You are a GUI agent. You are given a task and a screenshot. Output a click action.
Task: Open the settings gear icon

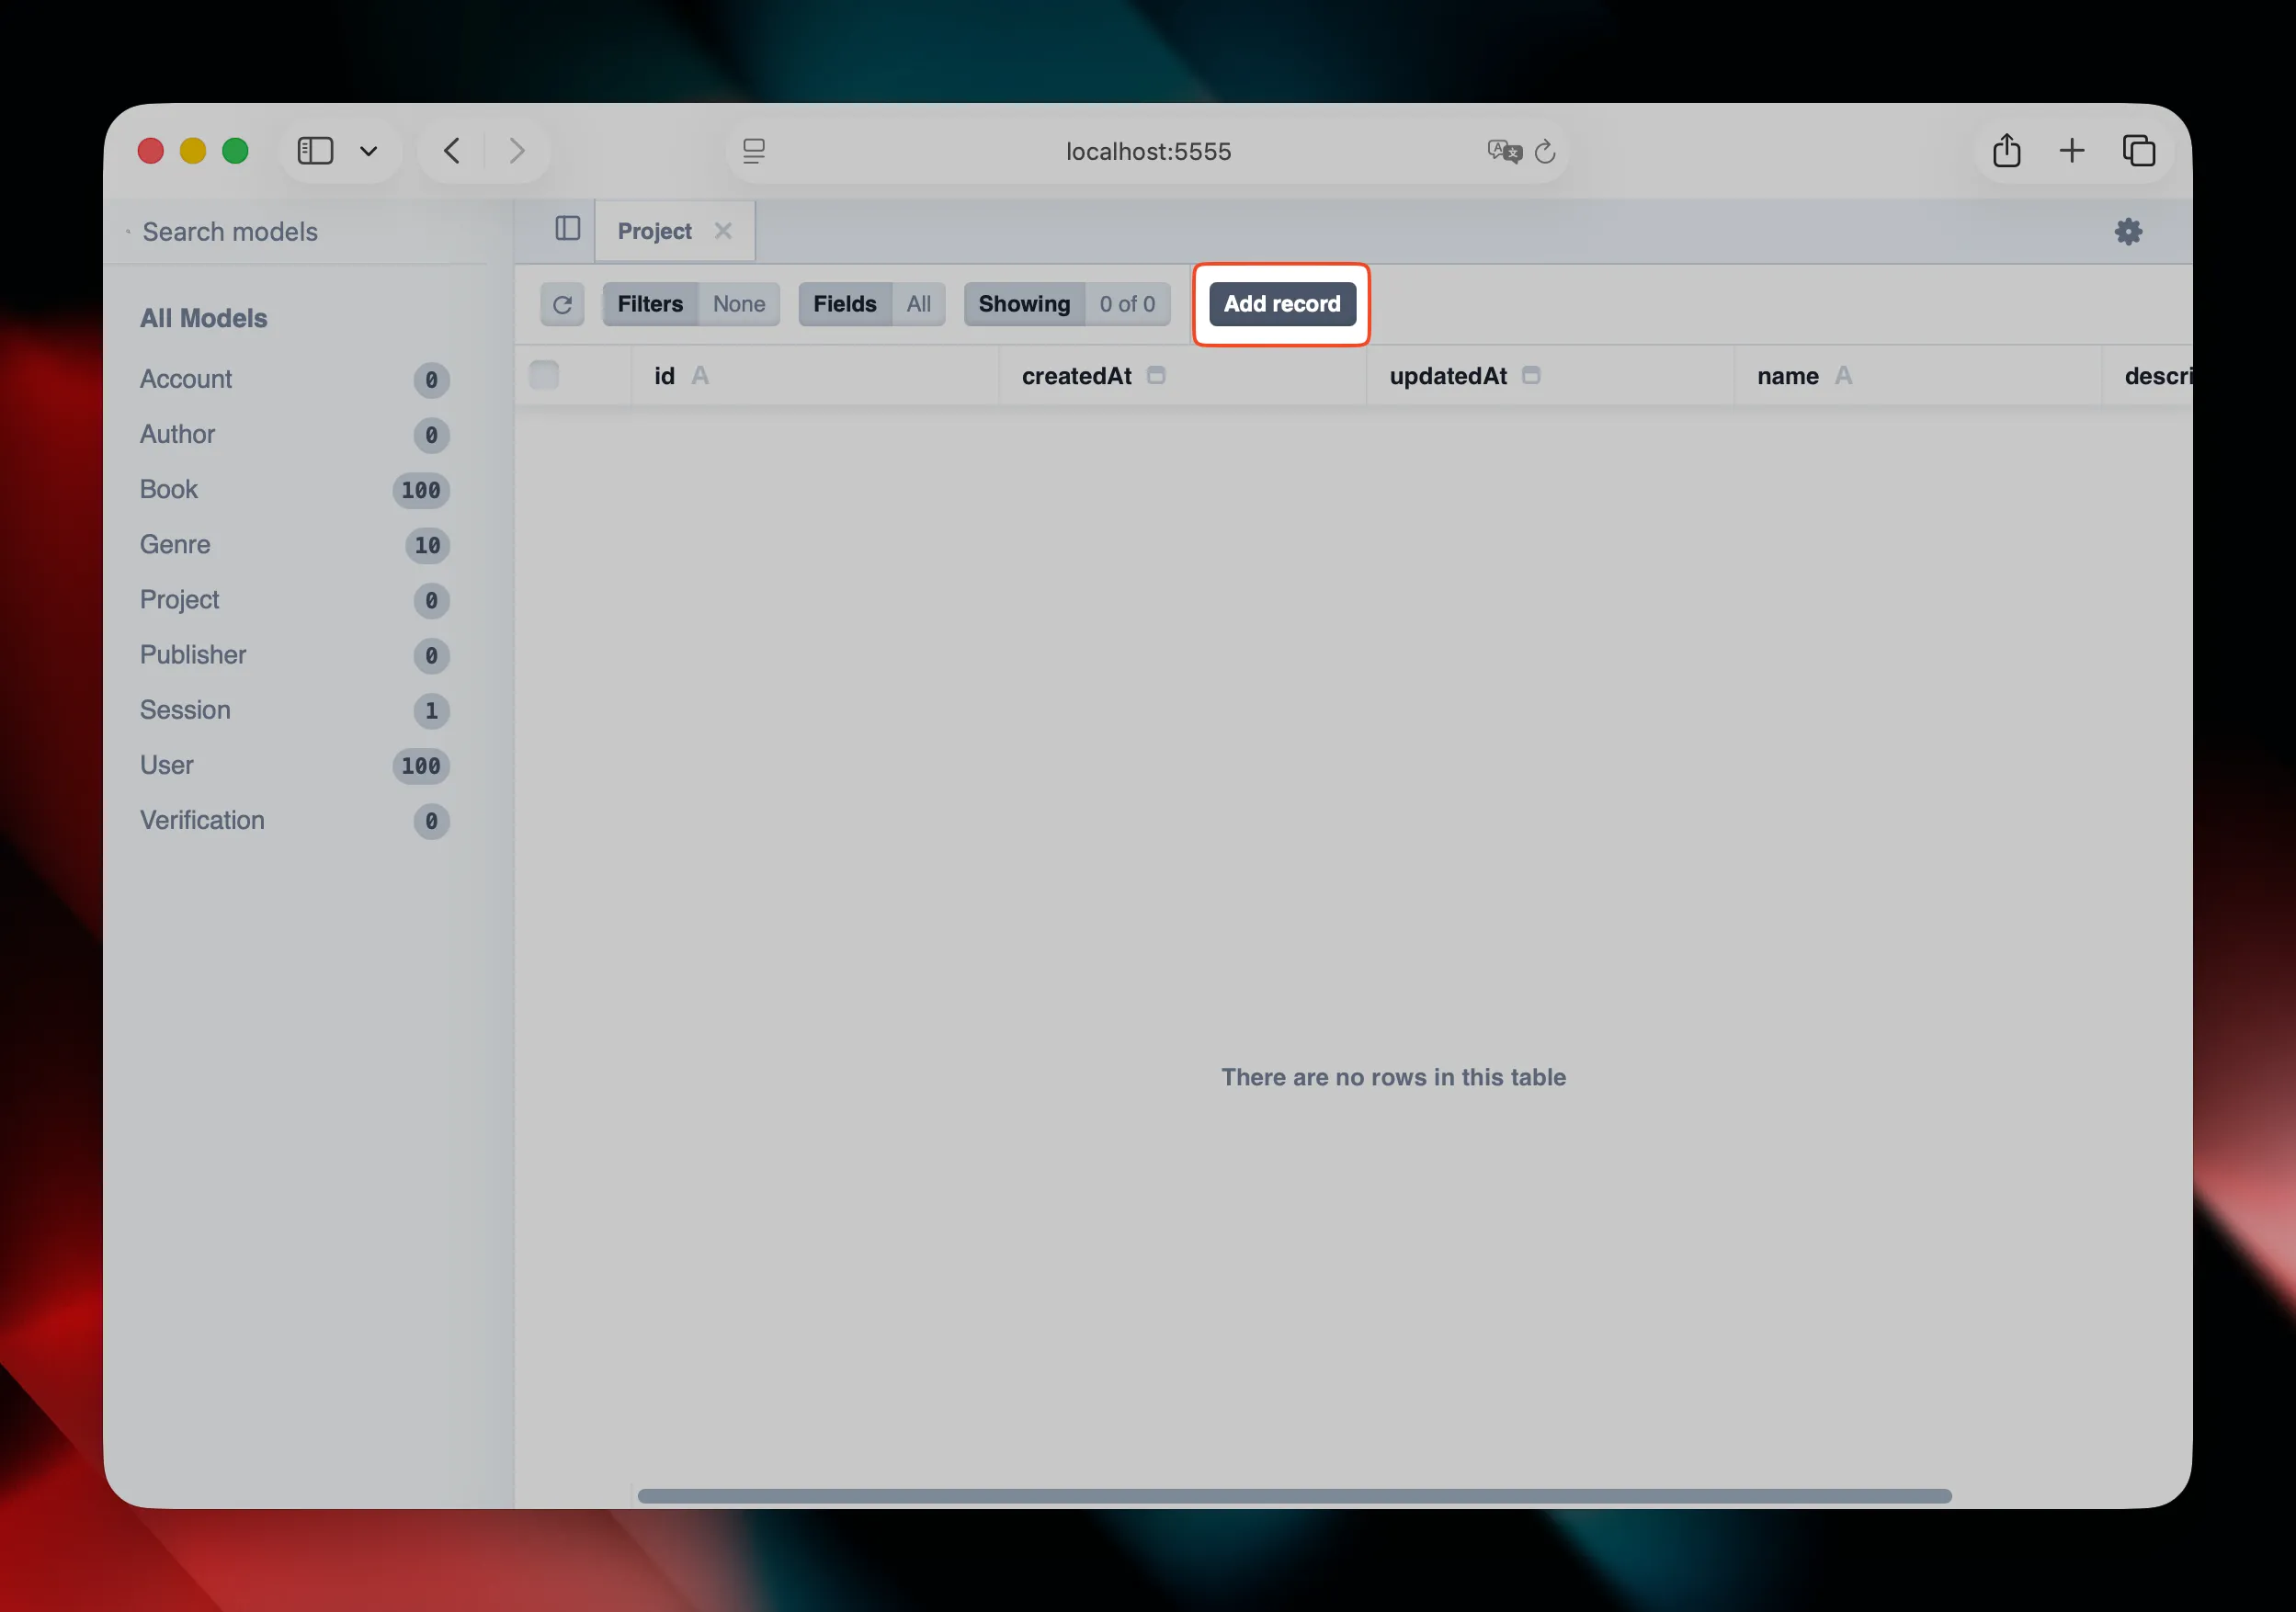click(x=2128, y=231)
